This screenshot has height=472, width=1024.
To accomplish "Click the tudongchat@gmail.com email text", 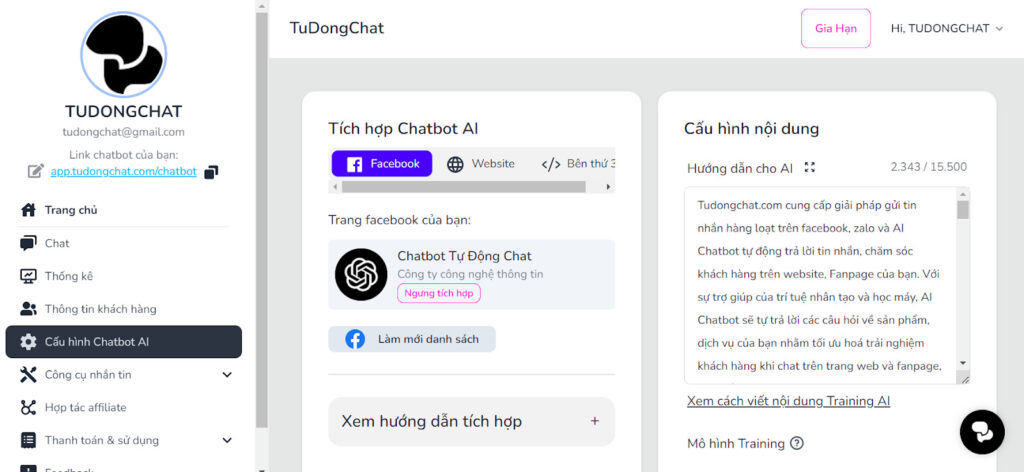I will pyautogui.click(x=123, y=132).
